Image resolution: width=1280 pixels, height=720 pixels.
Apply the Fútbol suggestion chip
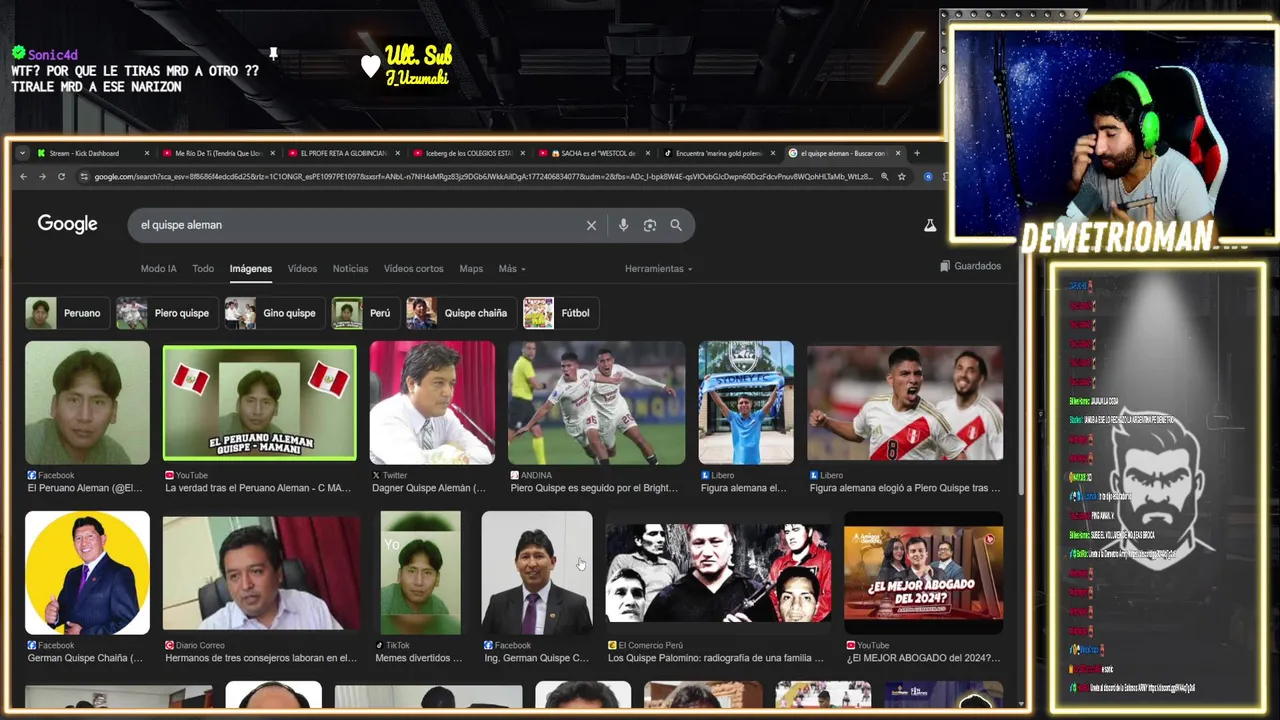[x=560, y=313]
